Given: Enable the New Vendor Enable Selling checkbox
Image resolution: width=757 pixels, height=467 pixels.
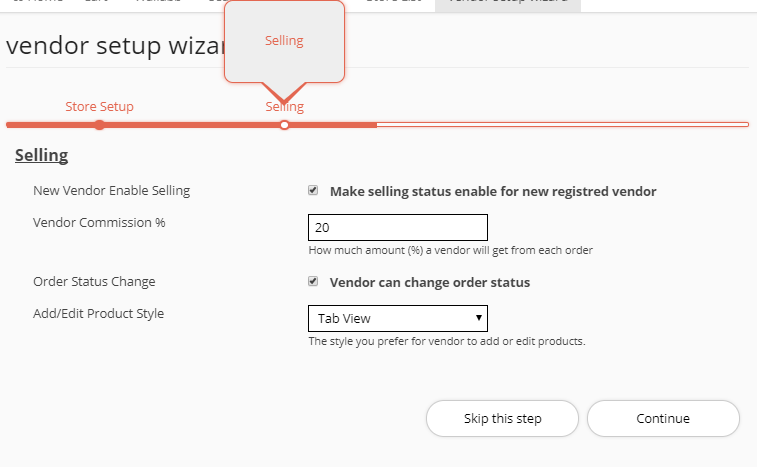Looking at the screenshot, I should click(313, 190).
